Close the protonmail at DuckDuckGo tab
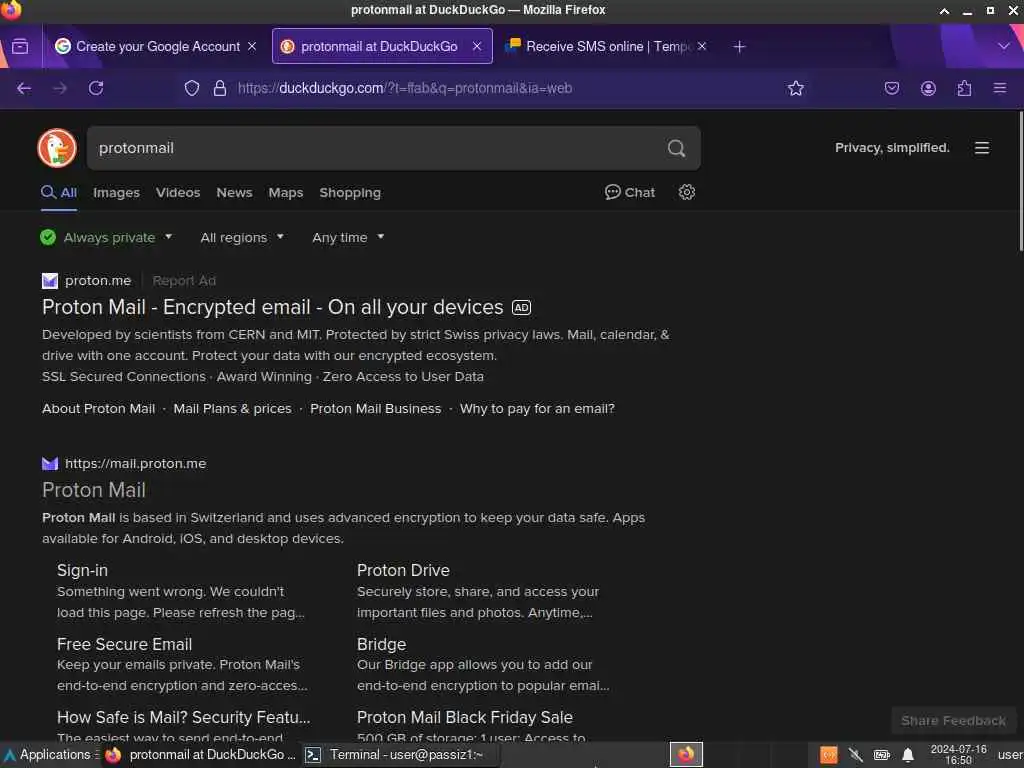This screenshot has height=768, width=1024. point(477,46)
